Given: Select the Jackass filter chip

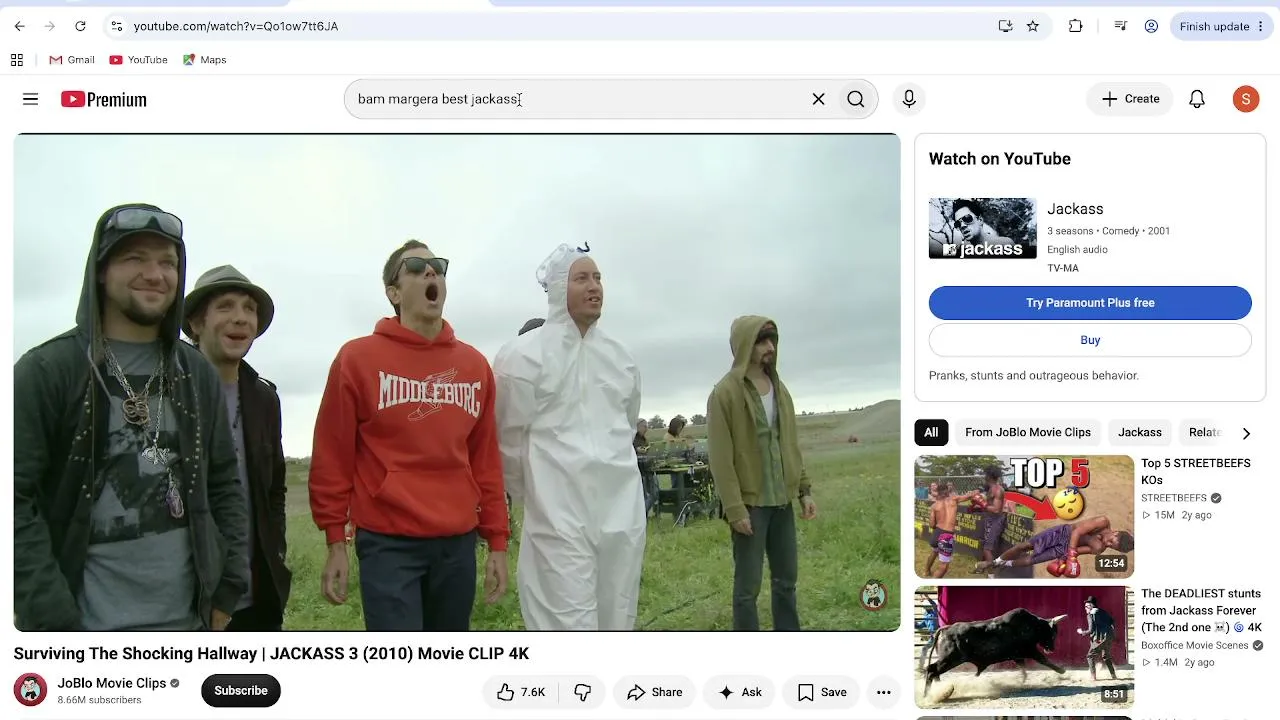Looking at the screenshot, I should [1140, 433].
